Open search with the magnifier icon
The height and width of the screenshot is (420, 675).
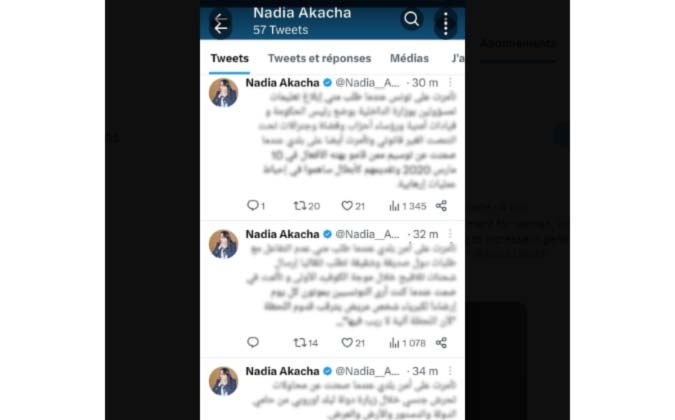pos(412,19)
